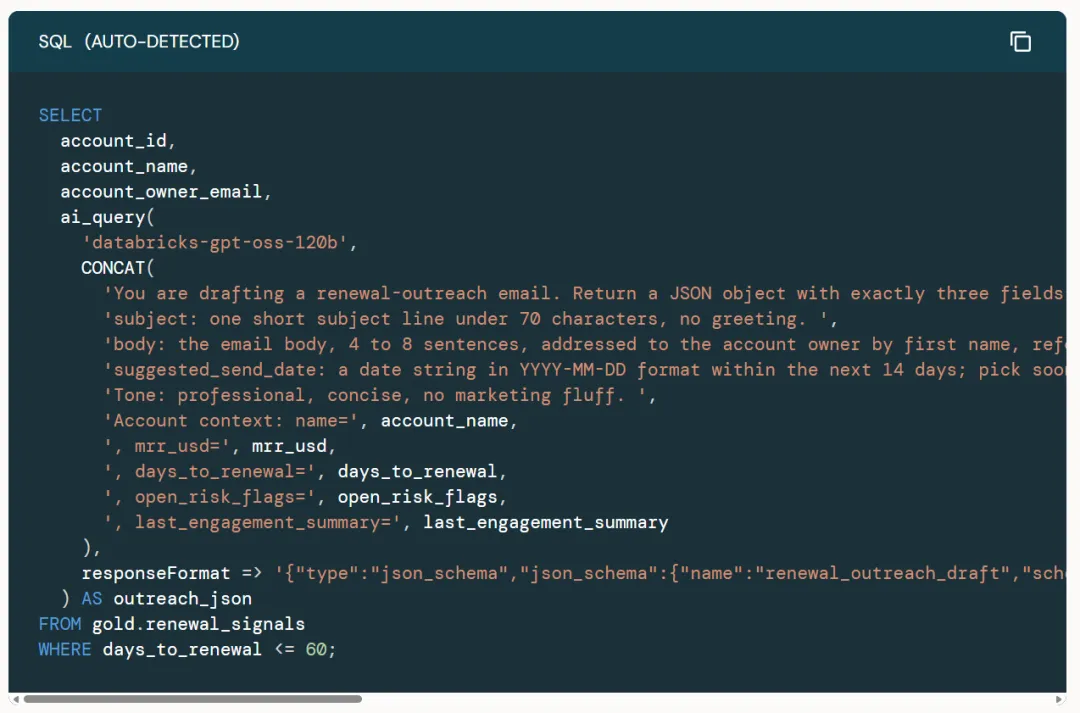Click the WHERE keyword
Viewport: 1080px width, 713px height.
click(65, 650)
